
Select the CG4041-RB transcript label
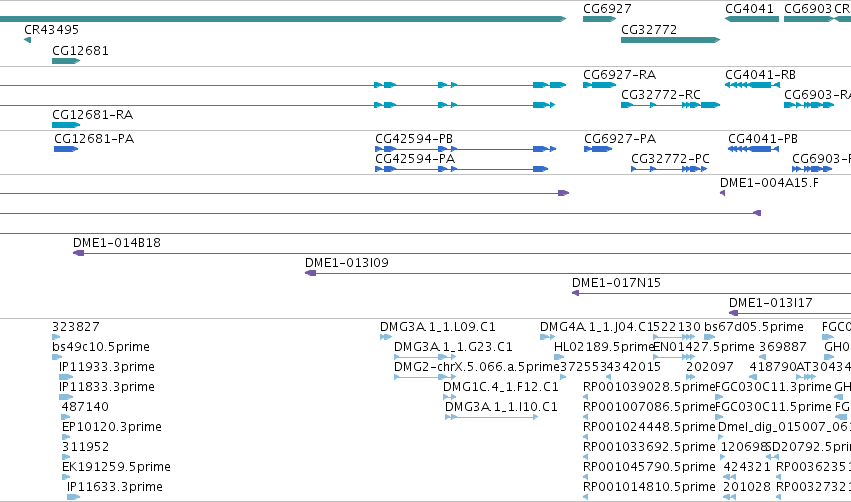click(x=760, y=74)
